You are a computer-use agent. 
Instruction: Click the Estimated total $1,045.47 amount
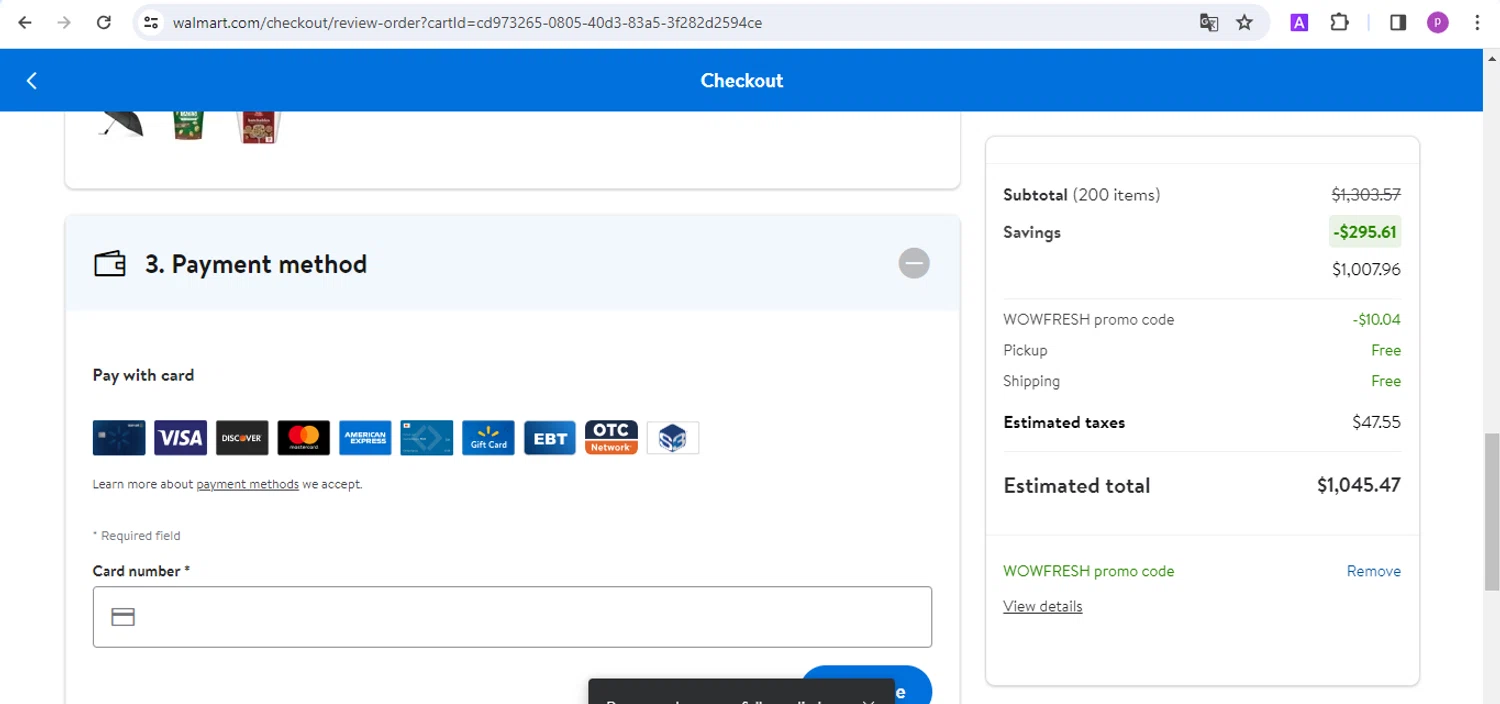(1358, 485)
